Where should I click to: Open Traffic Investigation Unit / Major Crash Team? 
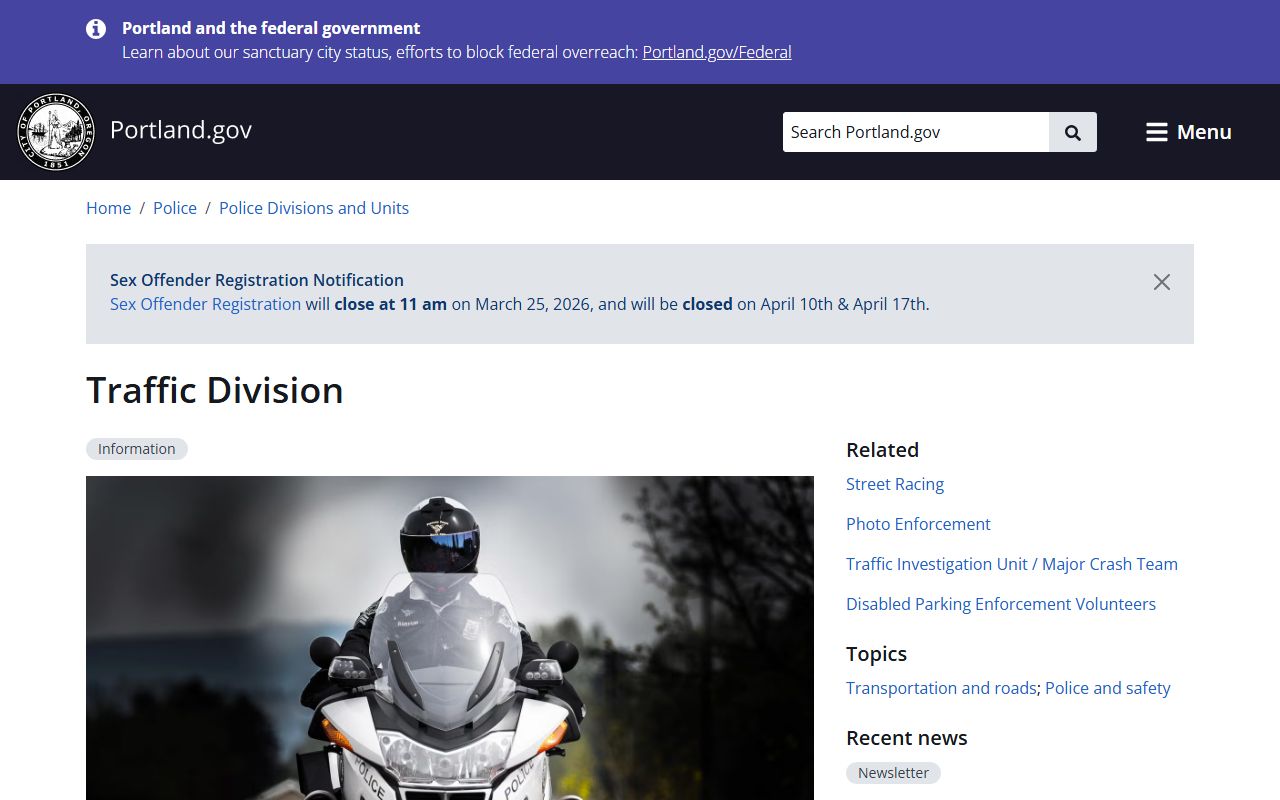1012,564
